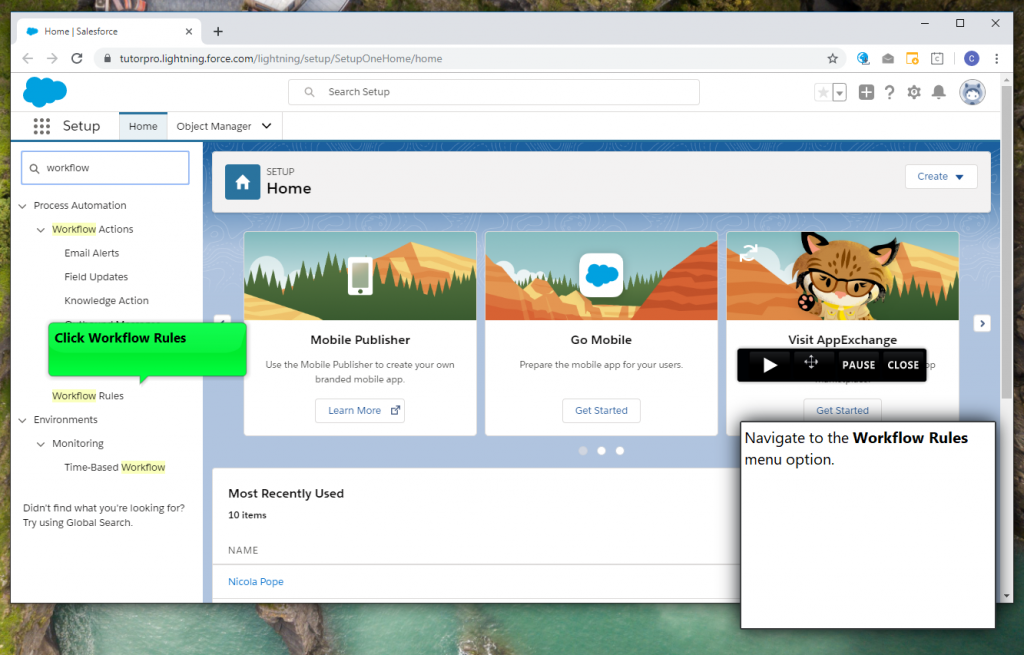Collapse the Workflow Actions node
1024x655 pixels.
point(40,230)
